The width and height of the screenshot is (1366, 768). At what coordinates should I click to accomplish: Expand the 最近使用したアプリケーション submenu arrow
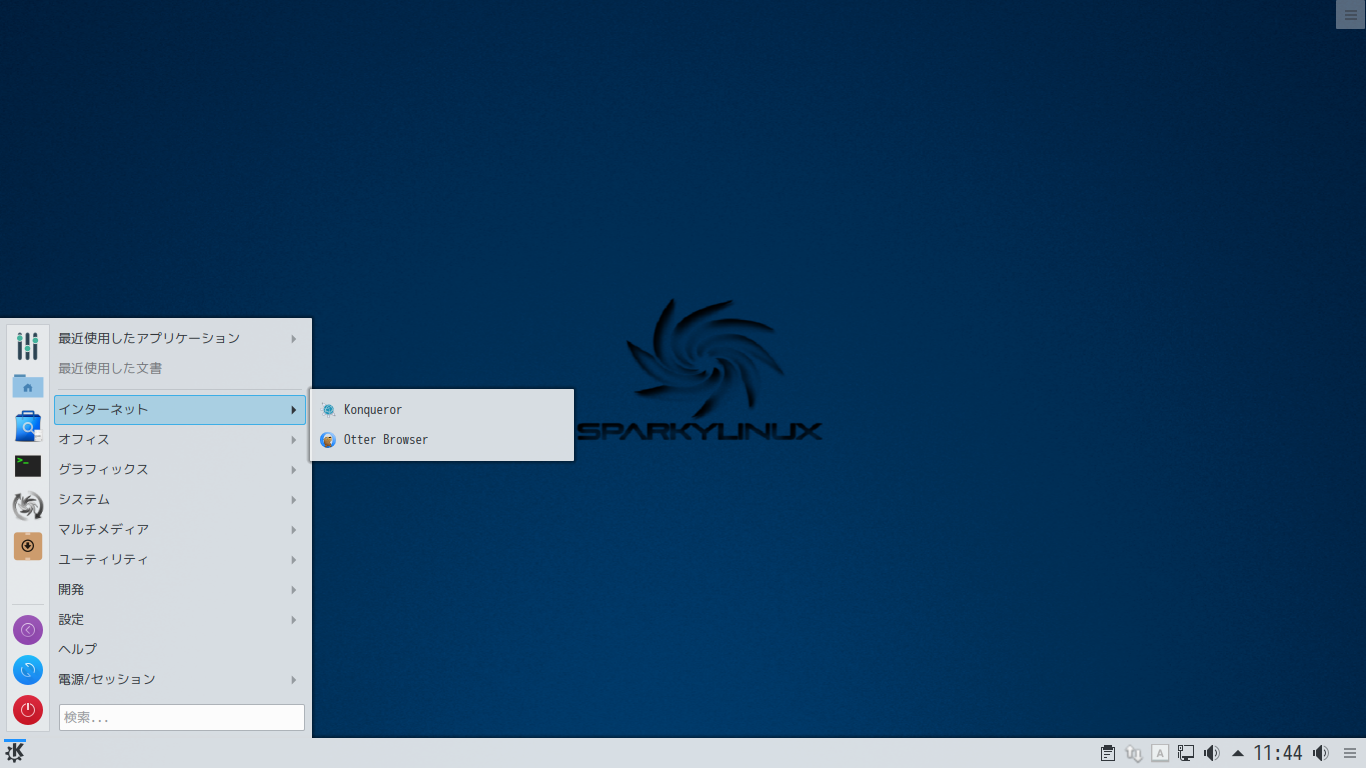(294, 339)
